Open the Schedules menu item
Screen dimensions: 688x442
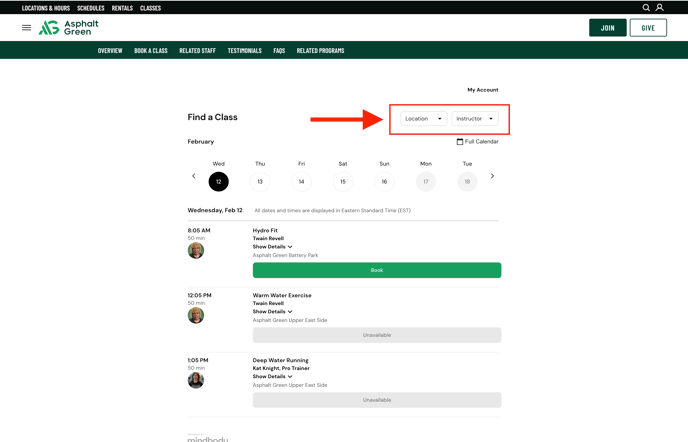pos(91,8)
